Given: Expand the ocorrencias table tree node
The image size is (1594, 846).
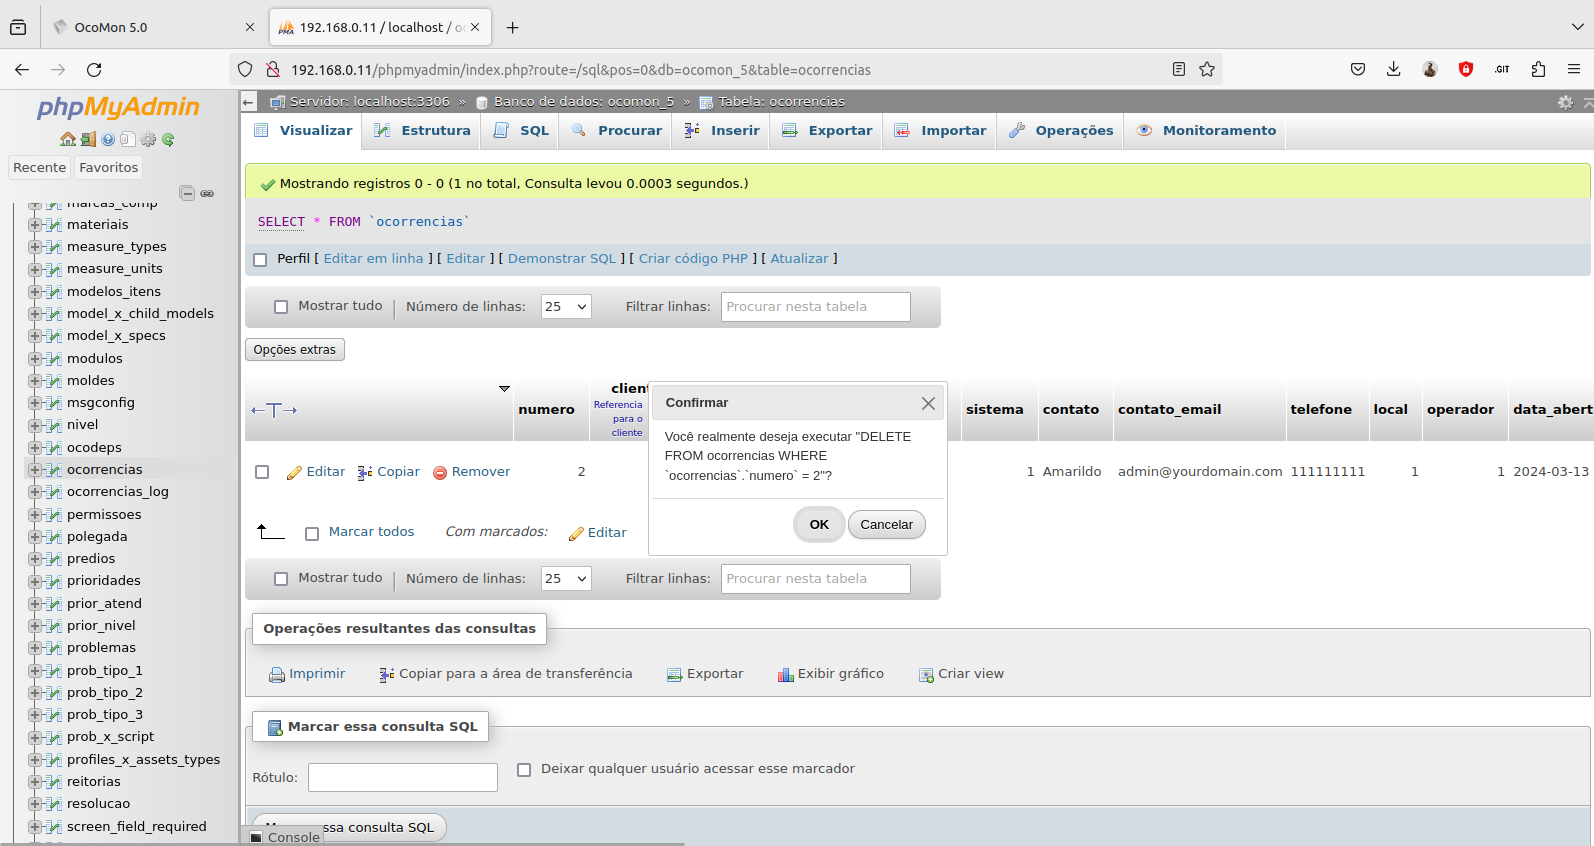Looking at the screenshot, I should [35, 470].
